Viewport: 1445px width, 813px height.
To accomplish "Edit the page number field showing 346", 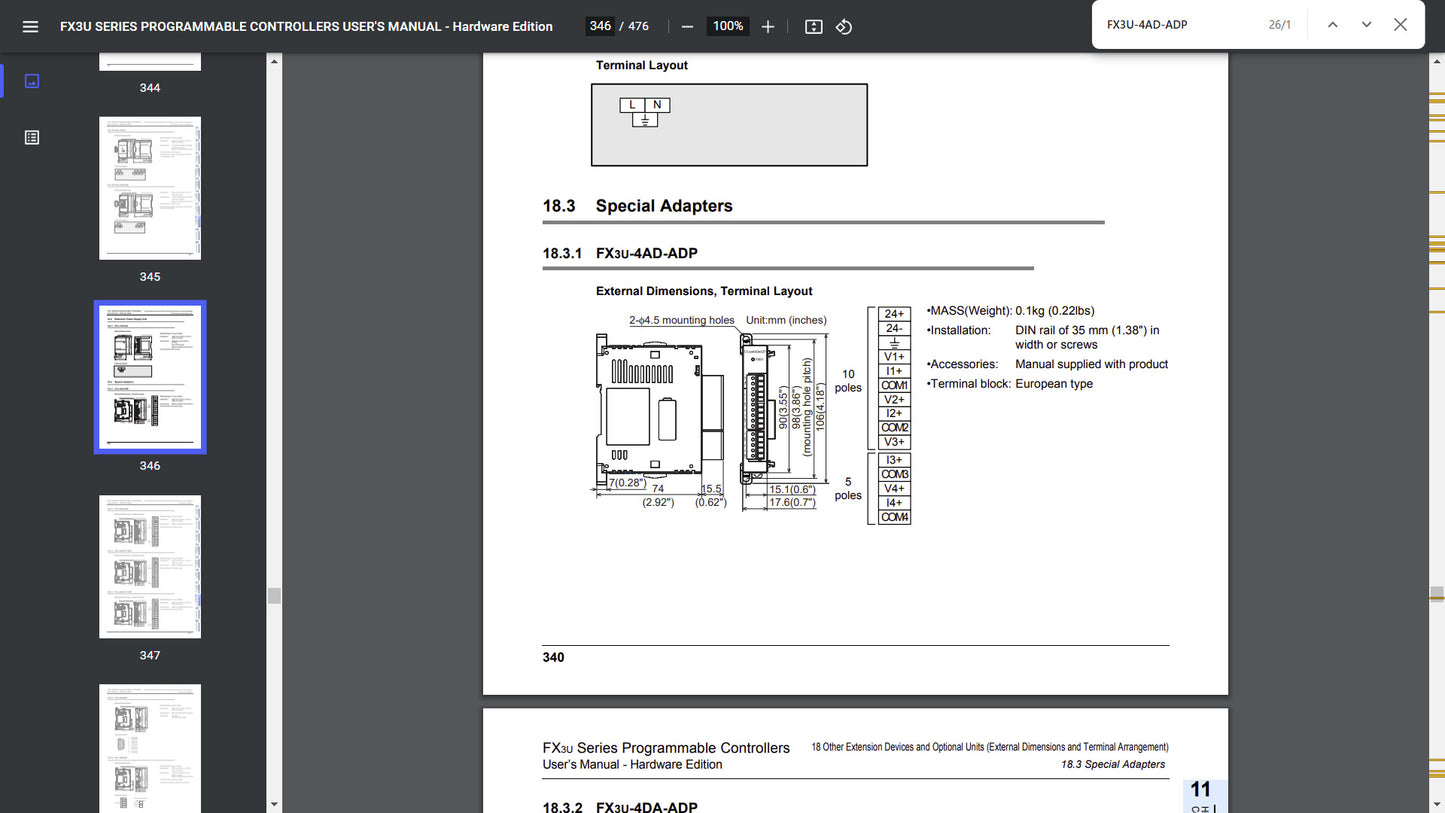I will click(x=600, y=27).
